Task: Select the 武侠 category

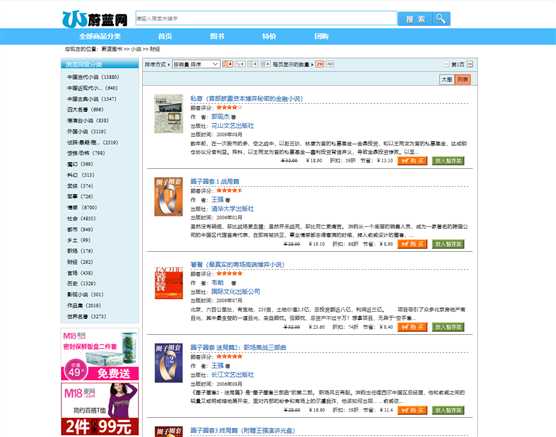Action: coord(80,186)
